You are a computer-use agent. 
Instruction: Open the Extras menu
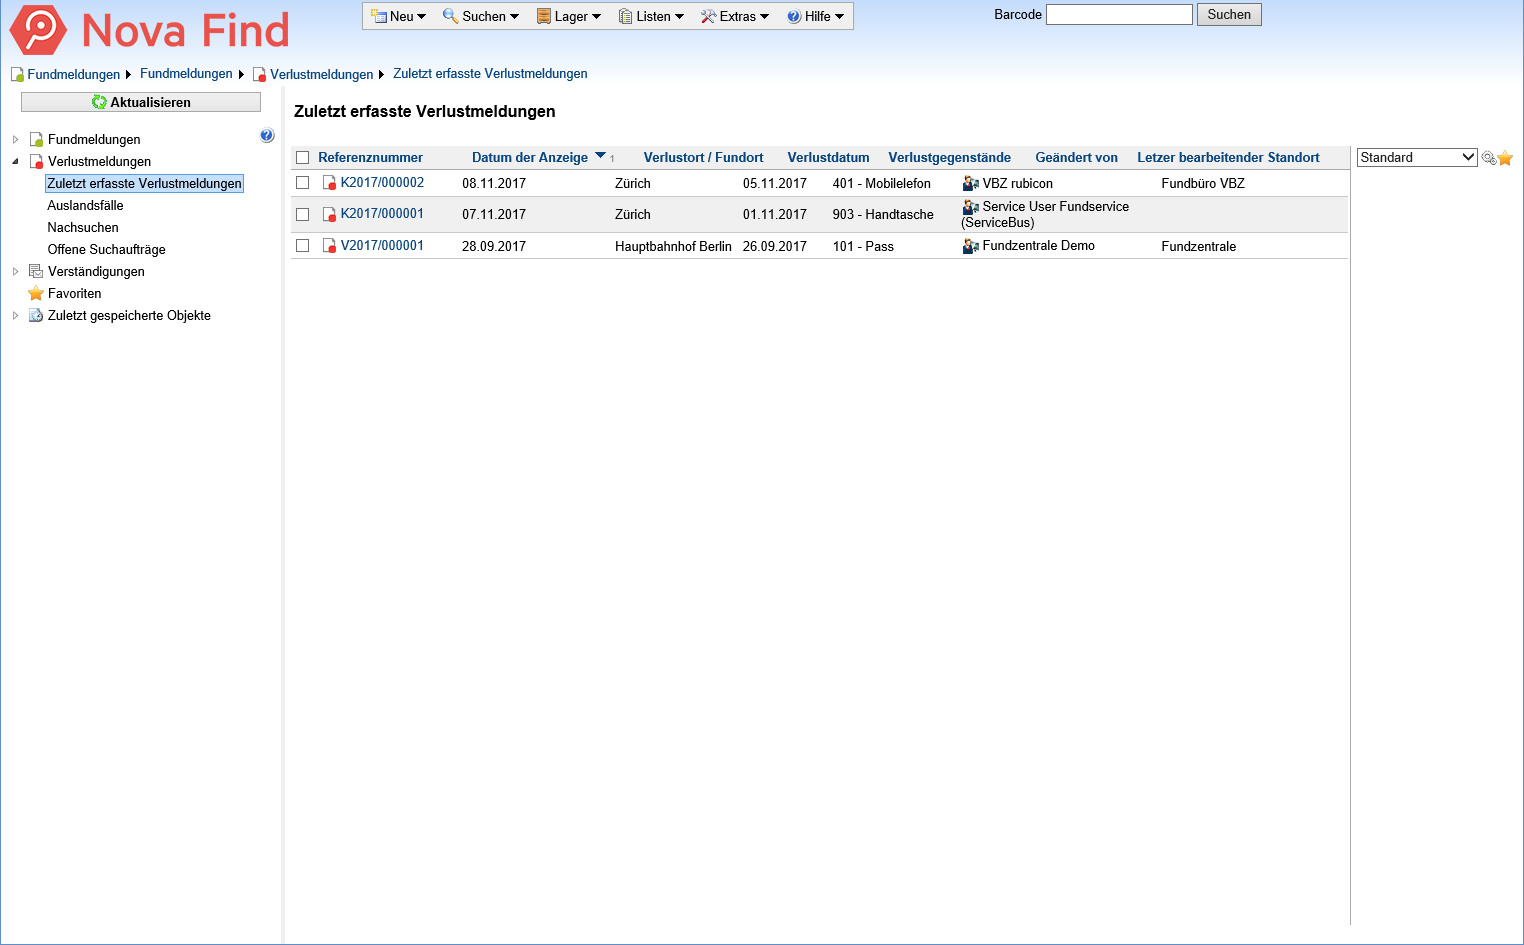click(735, 16)
